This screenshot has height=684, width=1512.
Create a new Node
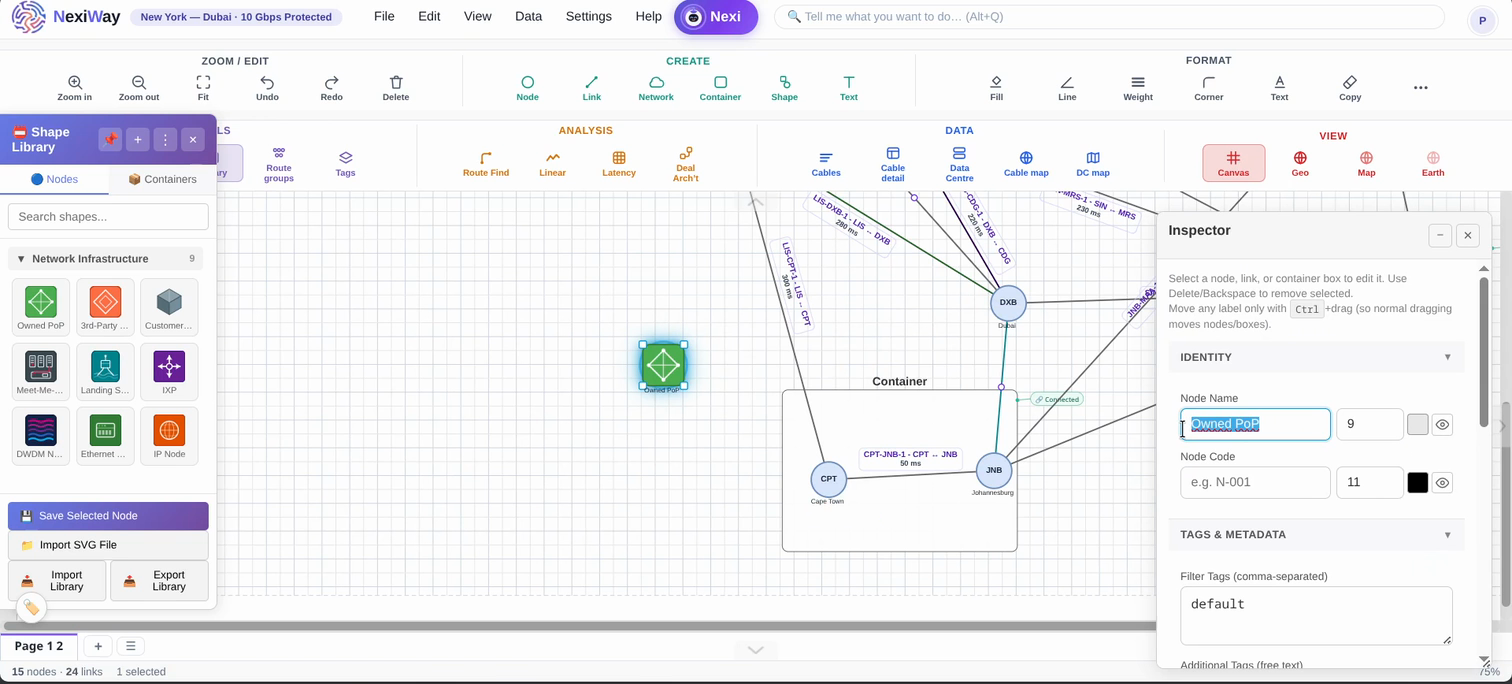(x=527, y=88)
